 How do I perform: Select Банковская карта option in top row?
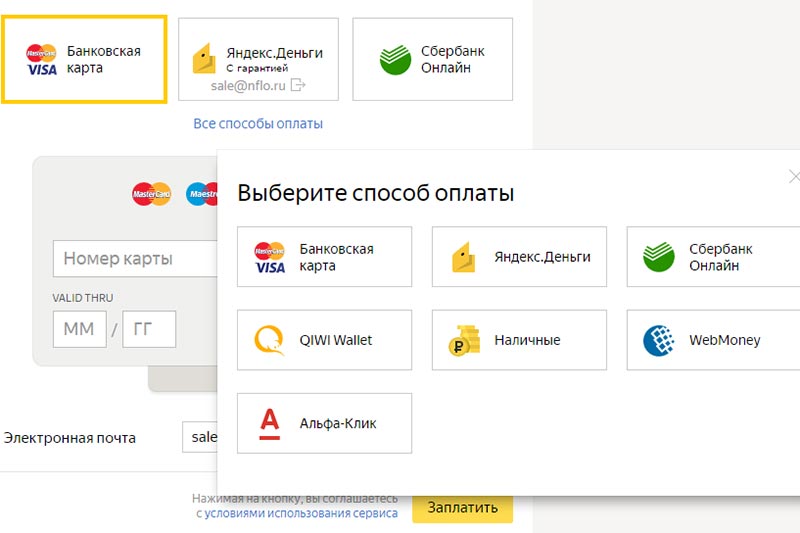point(84,59)
